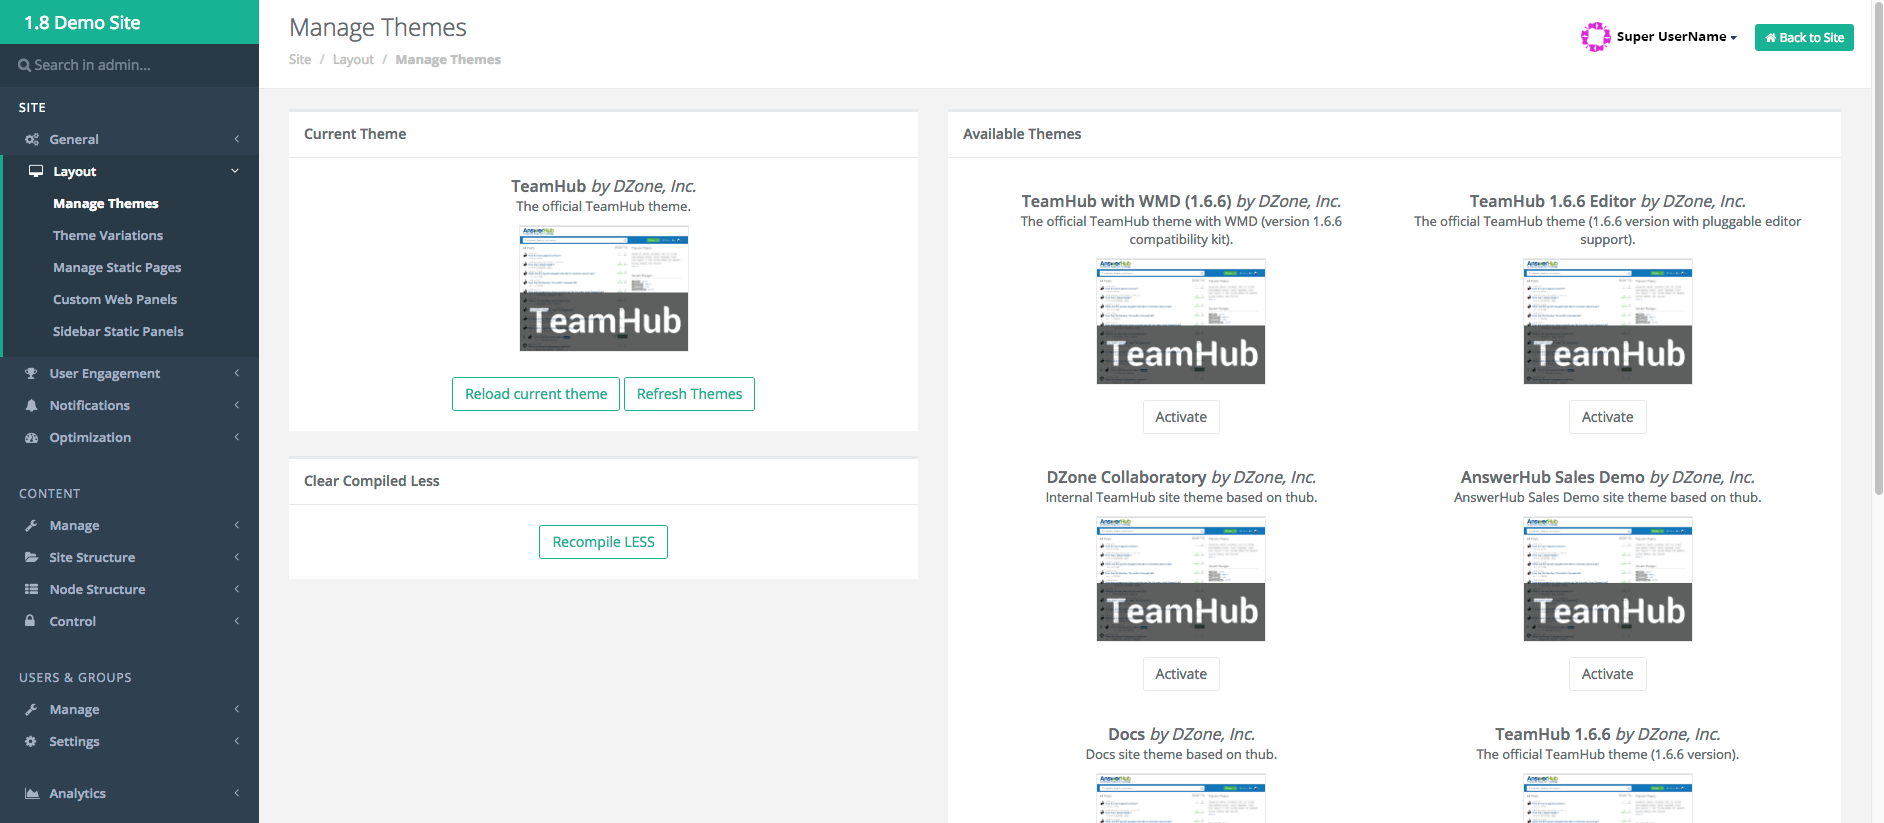Click the Control lock icon
The width and height of the screenshot is (1884, 823).
pyautogui.click(x=31, y=621)
